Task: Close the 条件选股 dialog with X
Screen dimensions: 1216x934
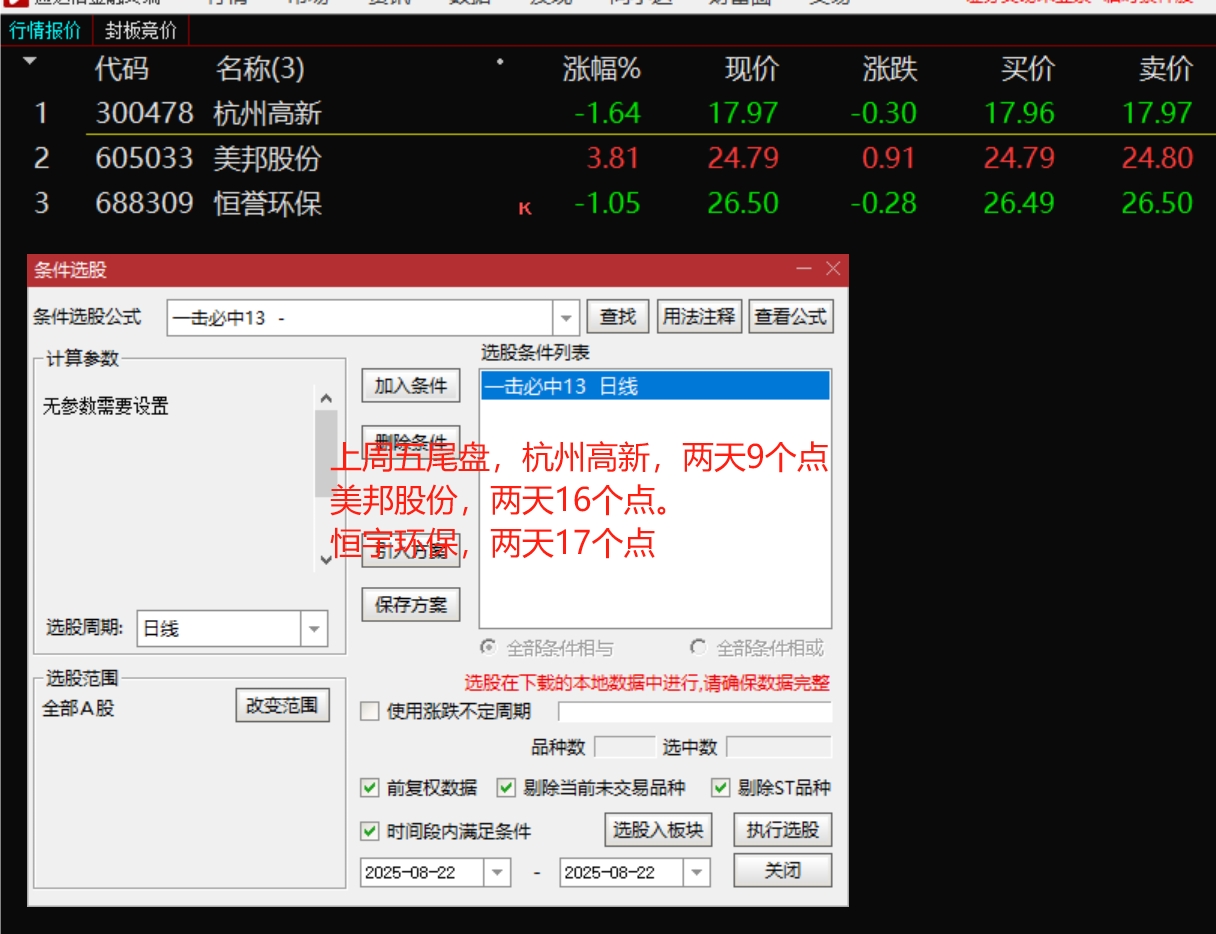Action: click(833, 269)
